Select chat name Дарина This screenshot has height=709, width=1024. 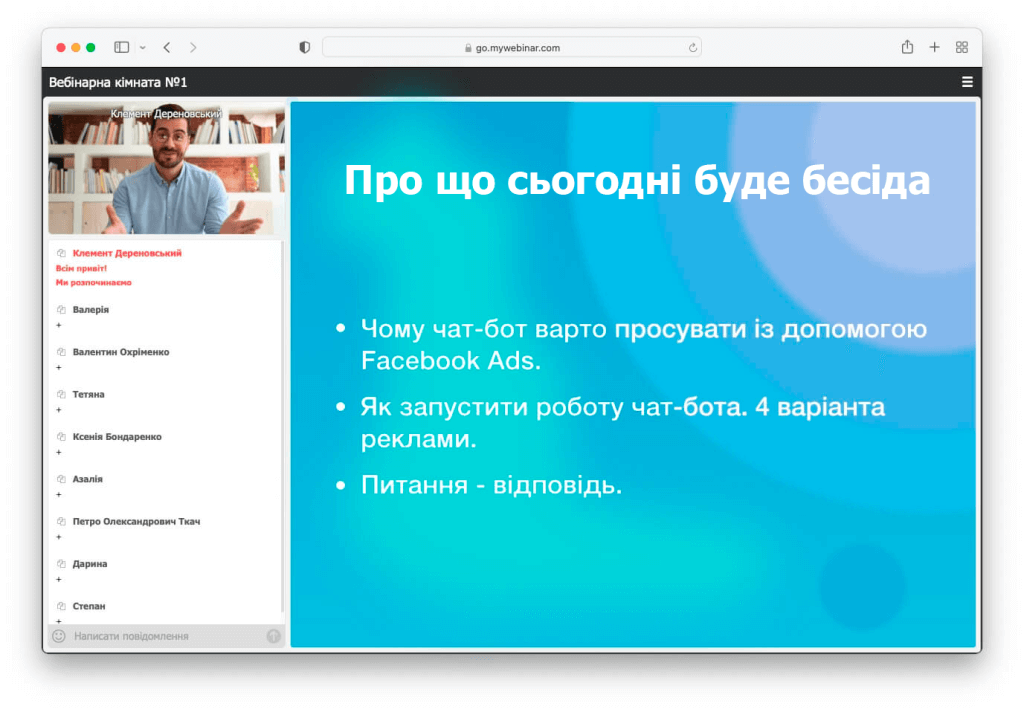pos(90,564)
